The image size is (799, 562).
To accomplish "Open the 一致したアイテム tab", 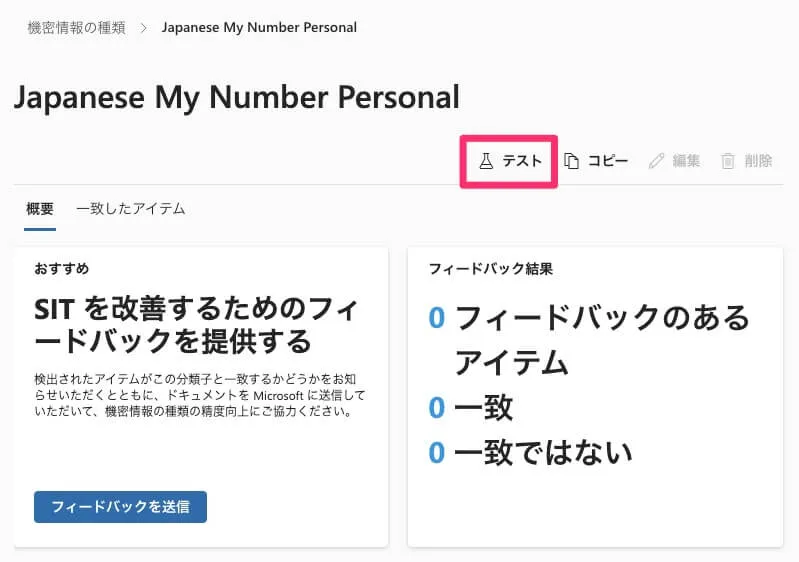I will pos(130,209).
